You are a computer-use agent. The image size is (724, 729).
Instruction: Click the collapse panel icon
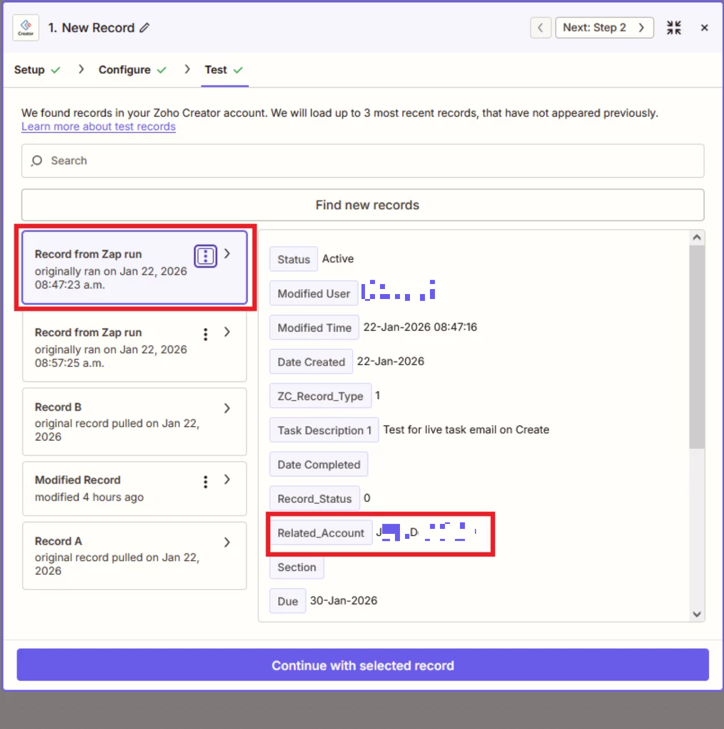(x=674, y=28)
